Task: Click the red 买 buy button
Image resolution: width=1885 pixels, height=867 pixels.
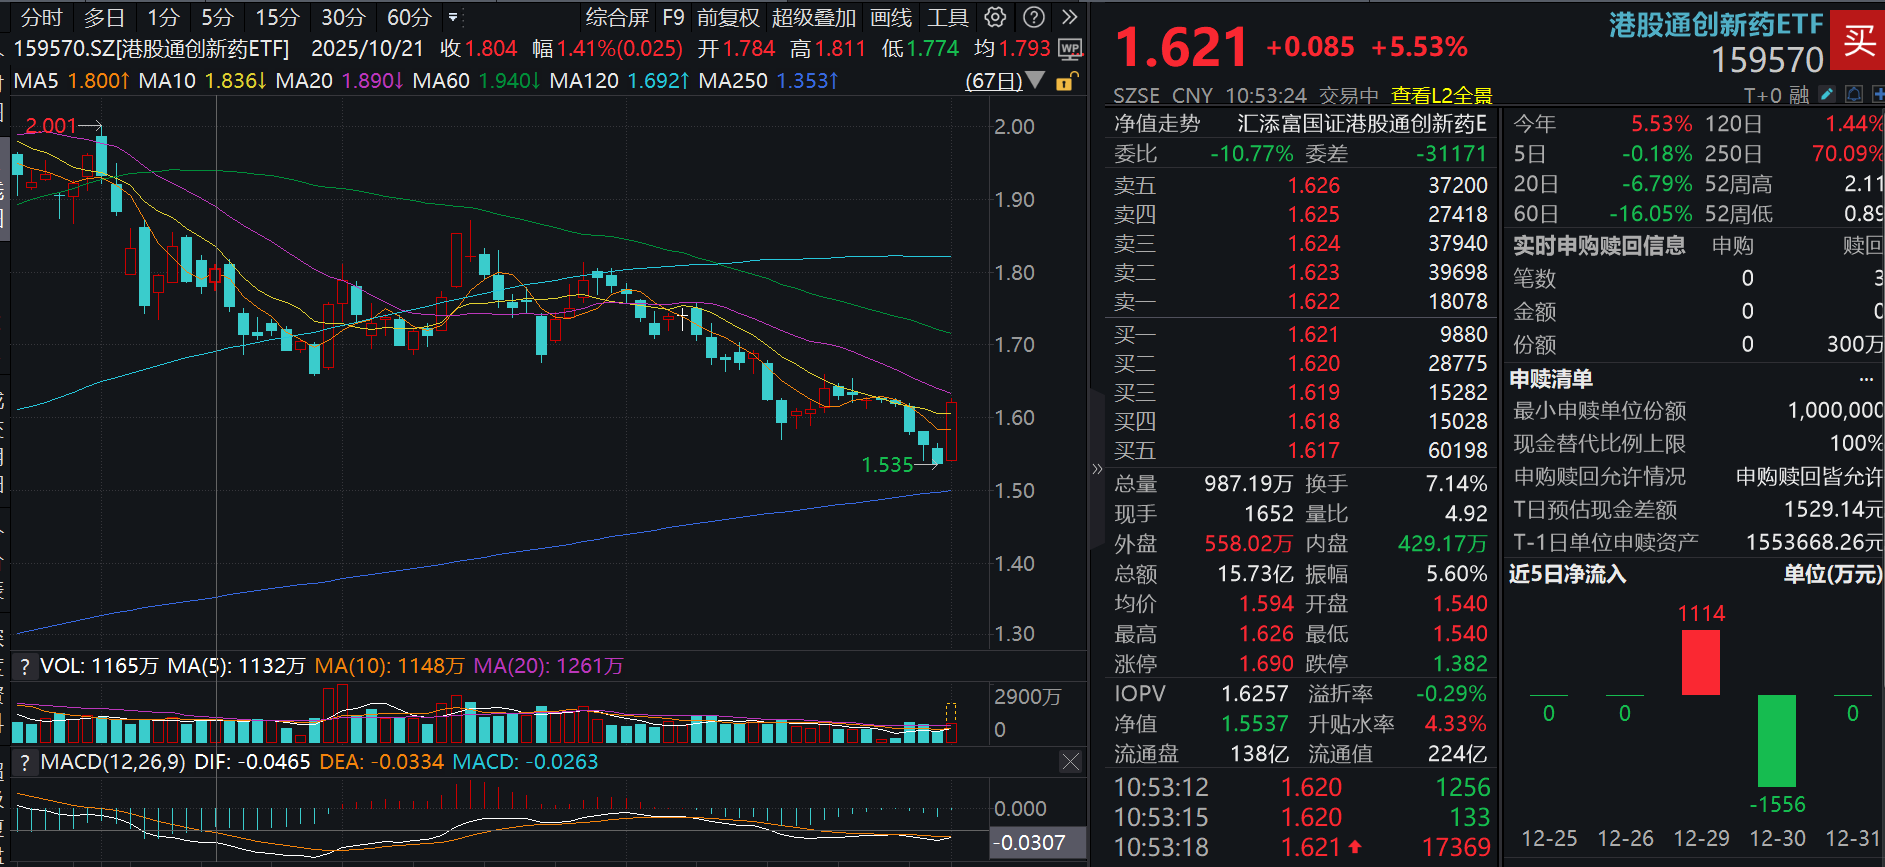Action: [1858, 40]
